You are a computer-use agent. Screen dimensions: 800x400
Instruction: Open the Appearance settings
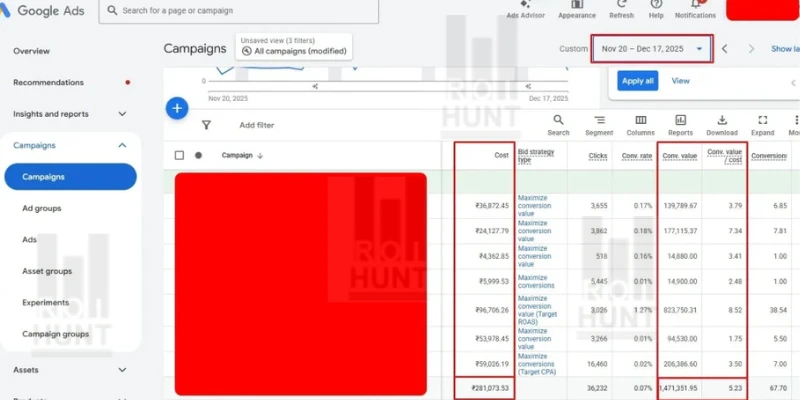pyautogui.click(x=577, y=9)
